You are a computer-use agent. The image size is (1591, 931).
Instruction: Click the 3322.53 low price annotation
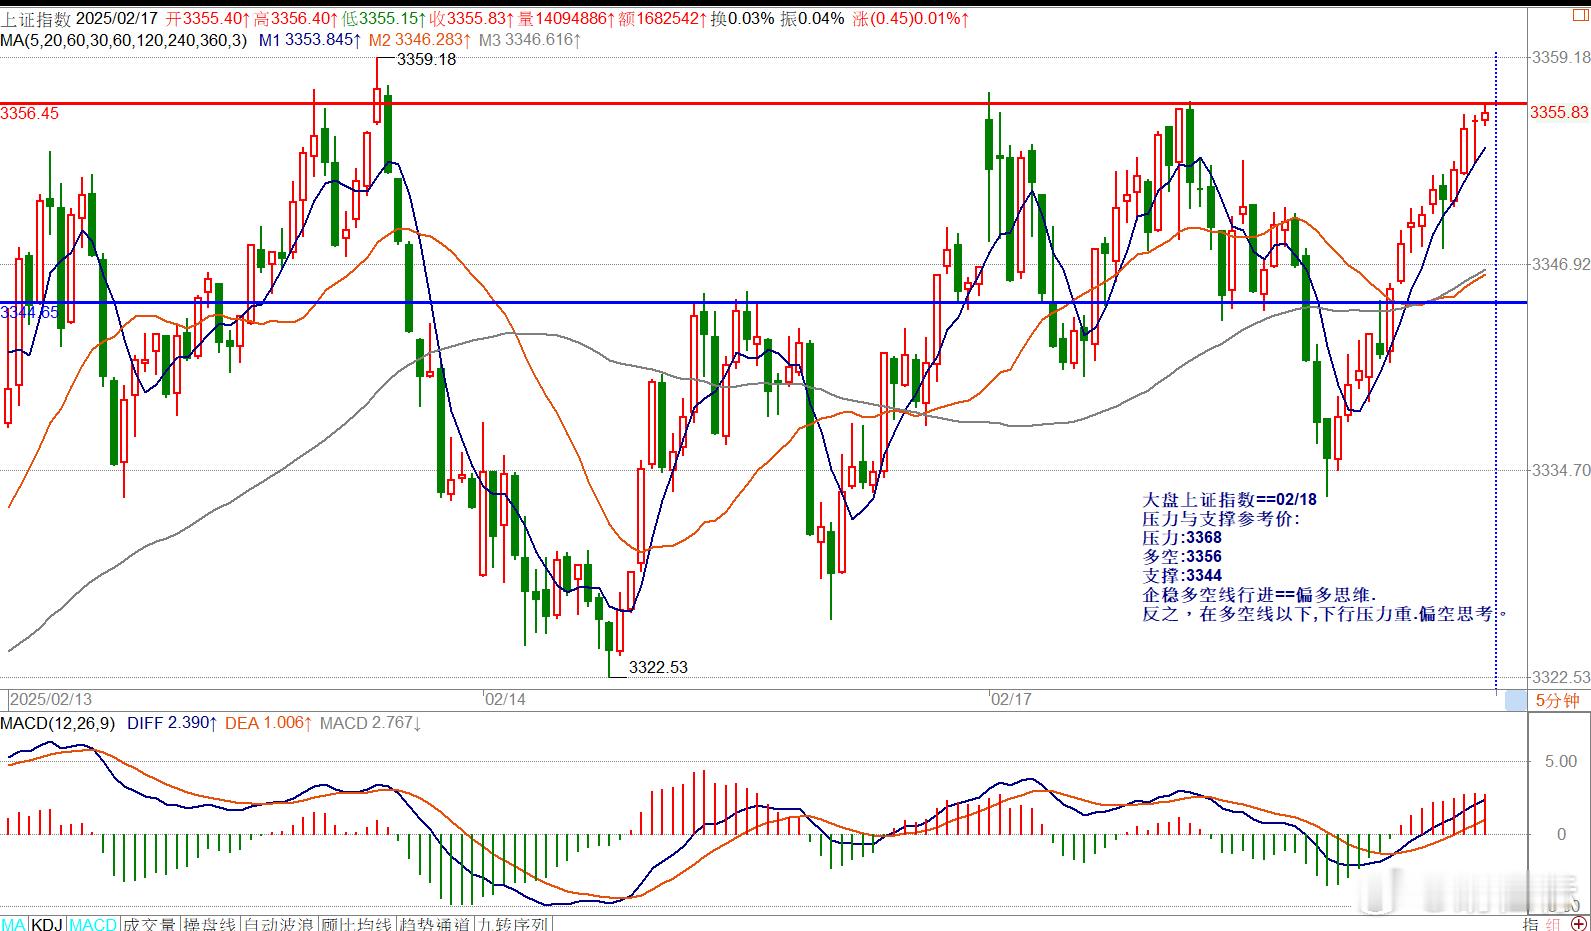(658, 667)
